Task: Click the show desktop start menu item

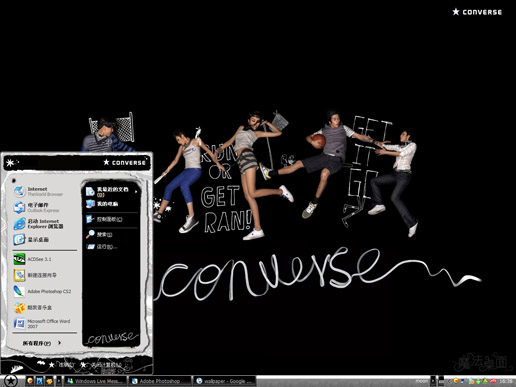Action: 32,239
